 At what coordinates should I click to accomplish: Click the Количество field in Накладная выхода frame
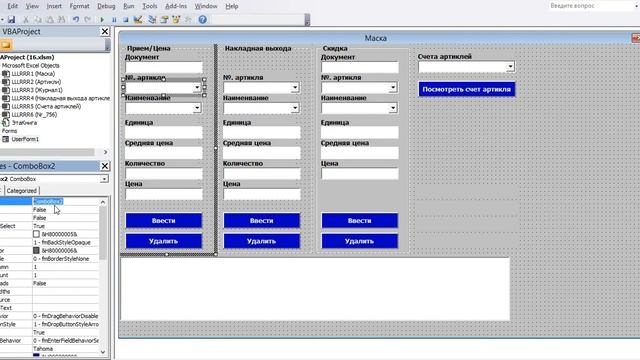262,173
